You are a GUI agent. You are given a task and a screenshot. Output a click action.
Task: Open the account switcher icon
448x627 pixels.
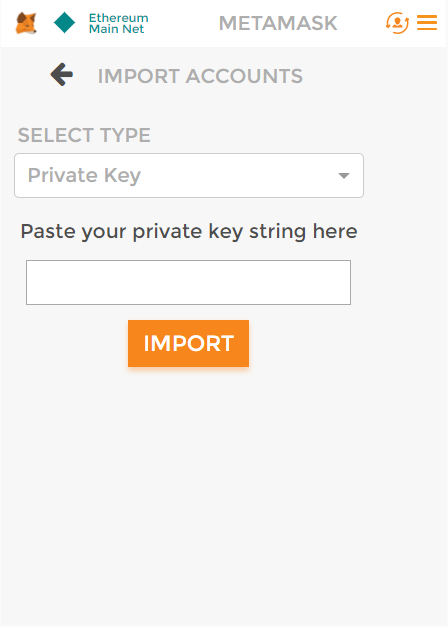(397, 22)
